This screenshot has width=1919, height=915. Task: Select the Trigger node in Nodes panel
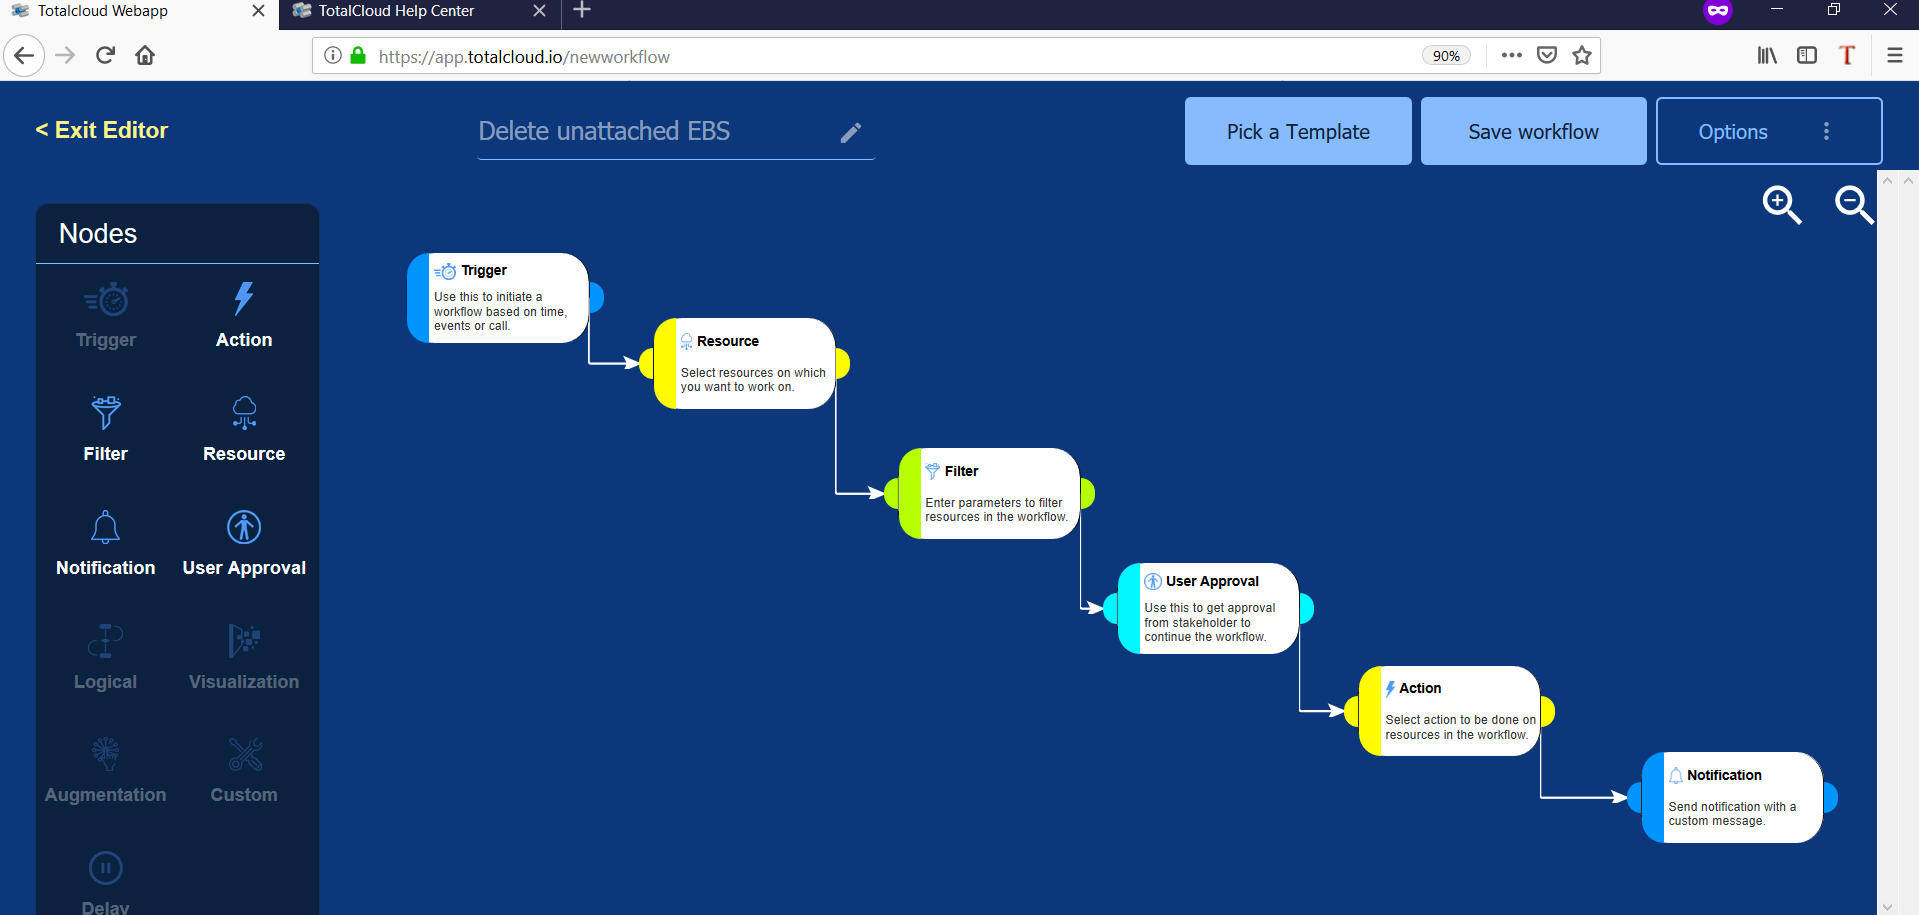click(x=106, y=316)
